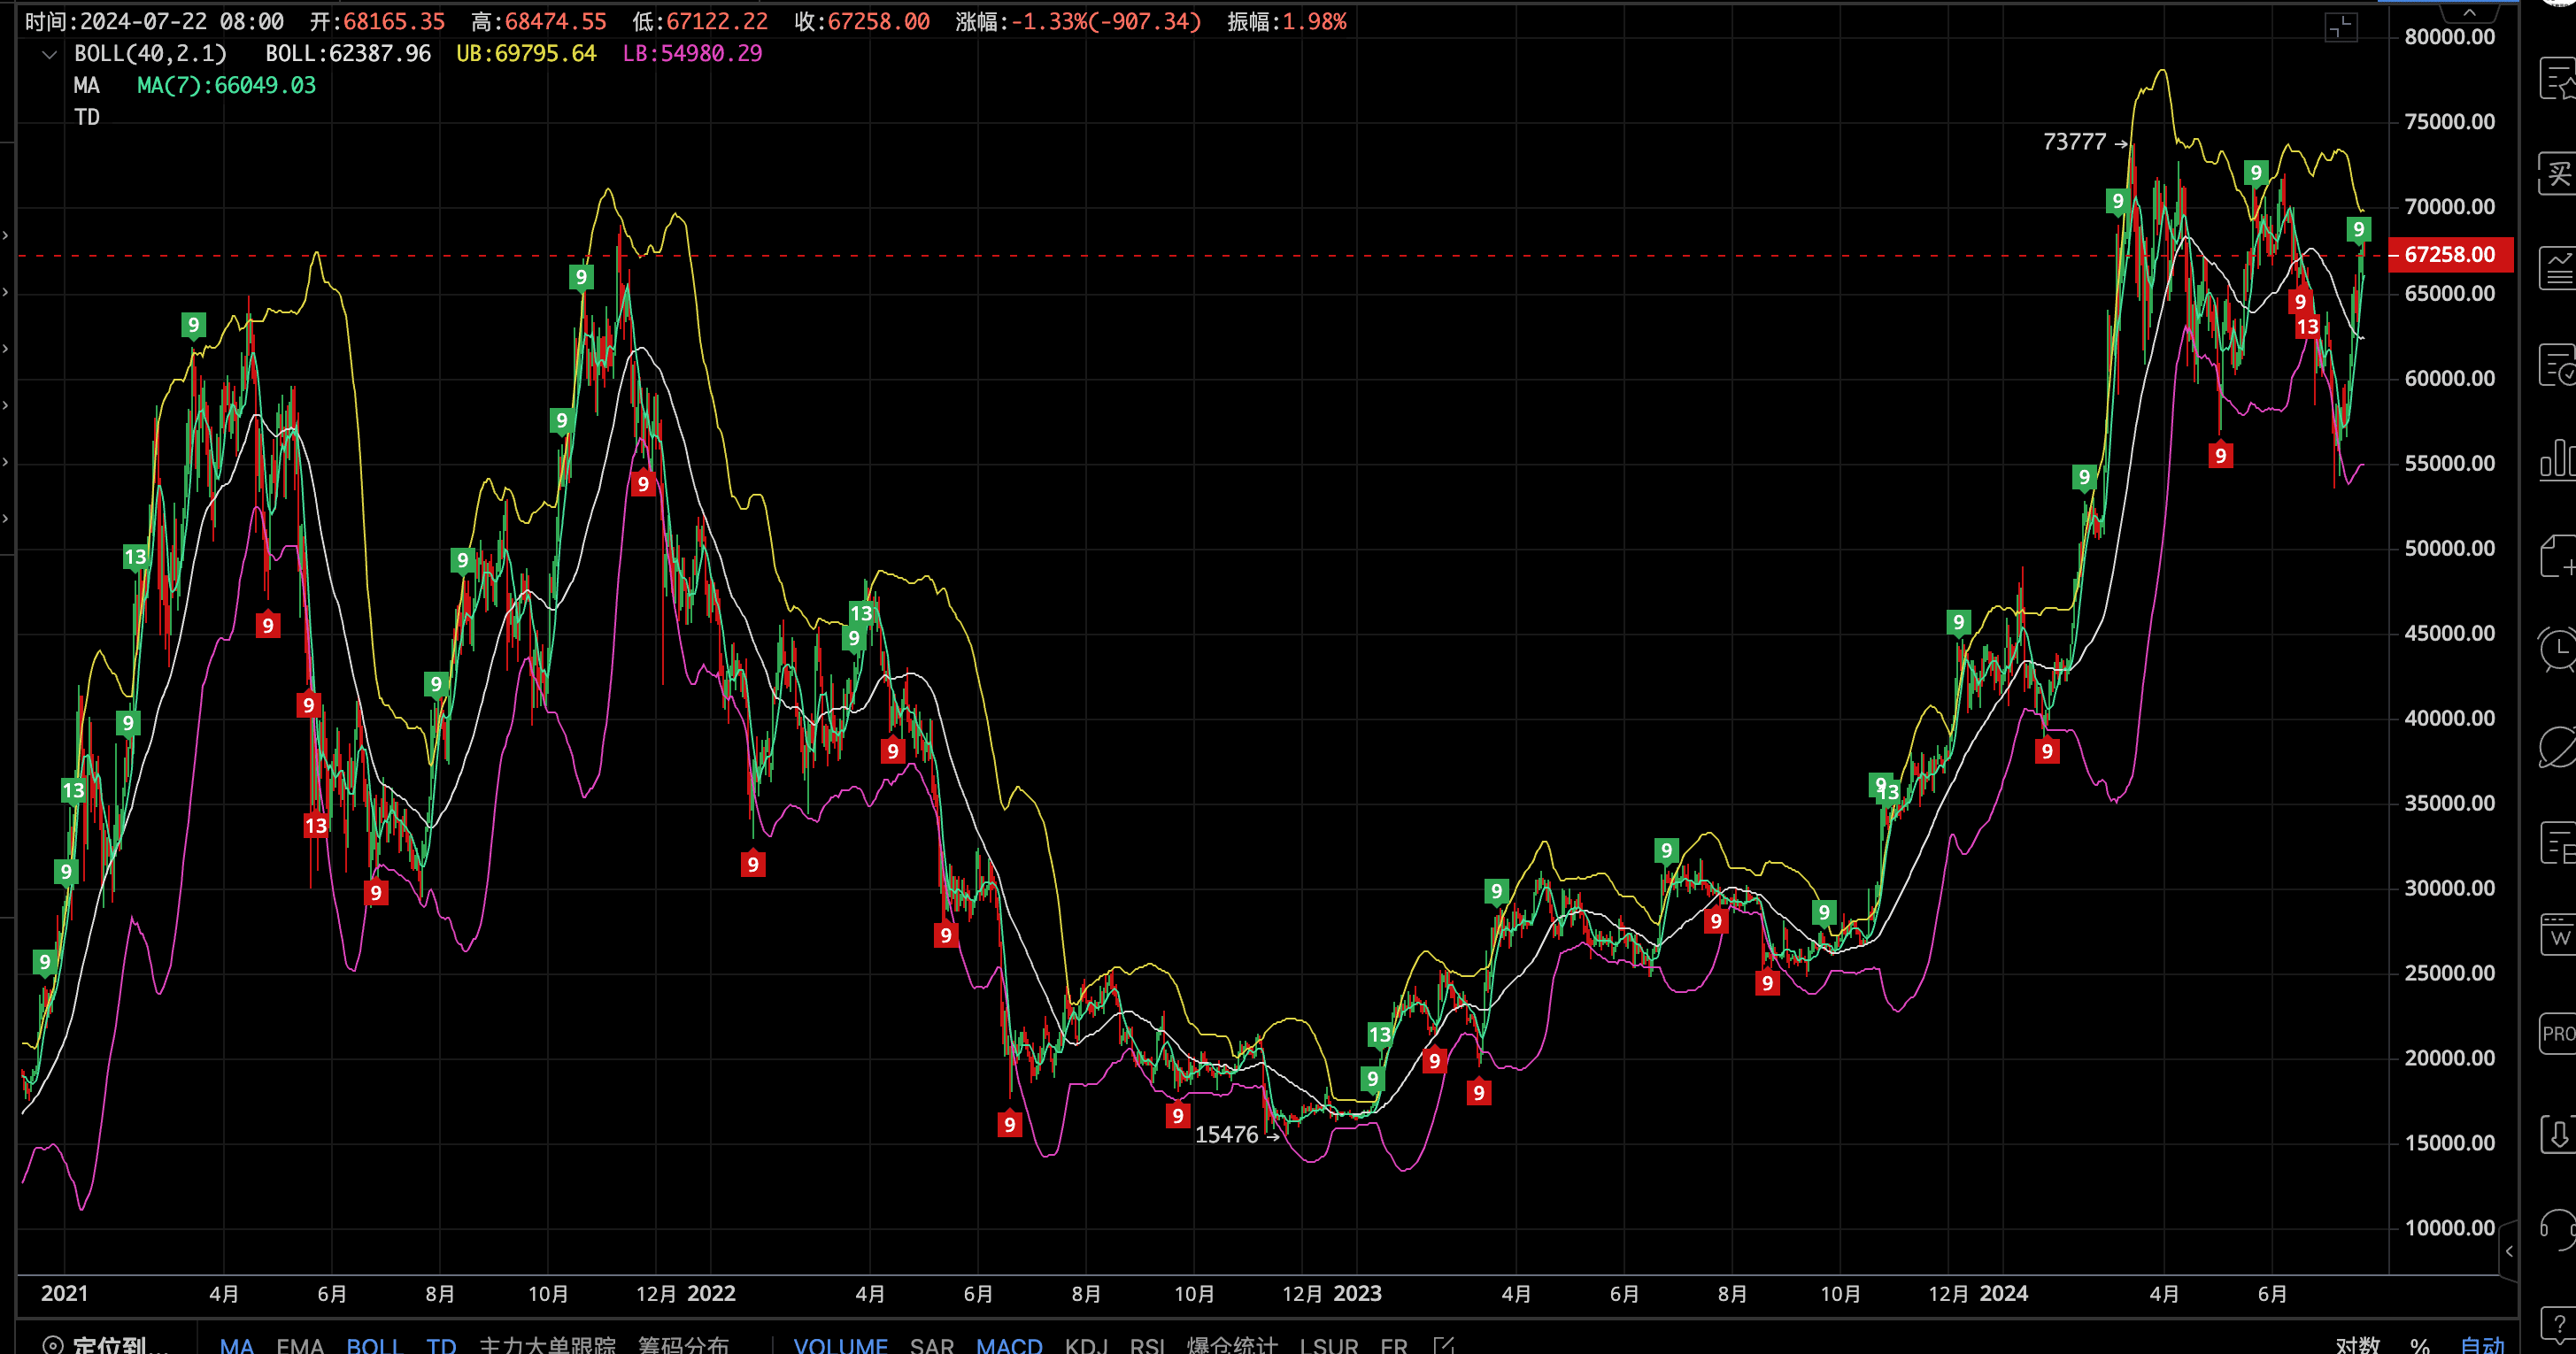Click the LB:54980.29 lower band value

(692, 54)
